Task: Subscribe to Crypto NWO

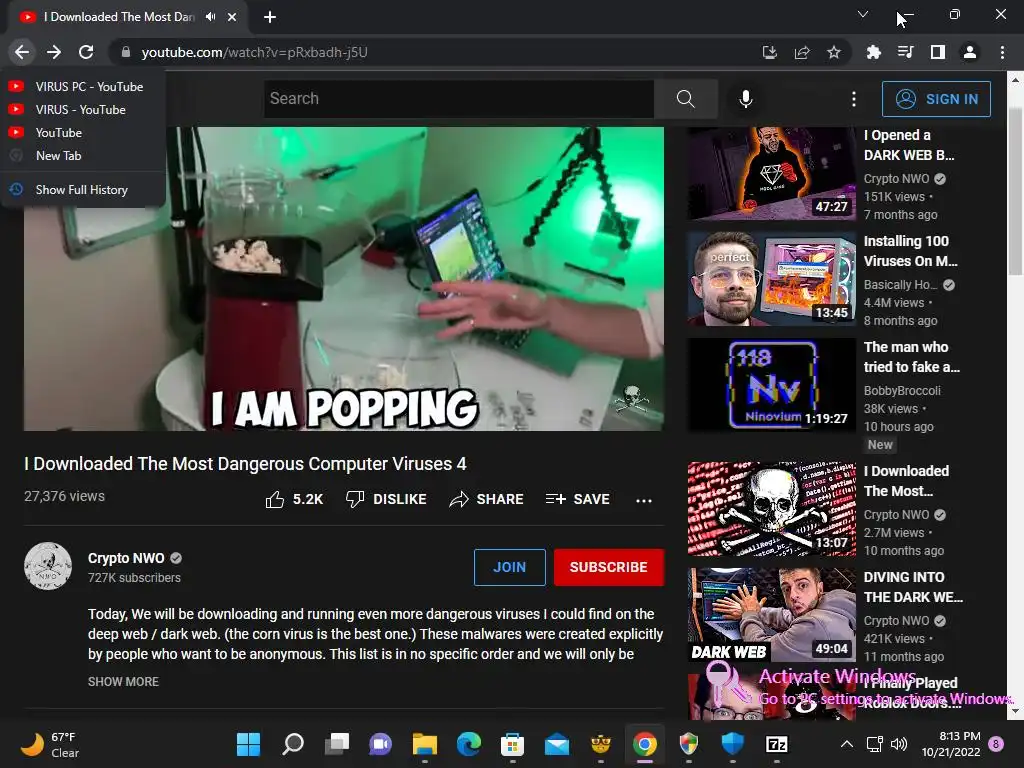Action: [x=609, y=567]
